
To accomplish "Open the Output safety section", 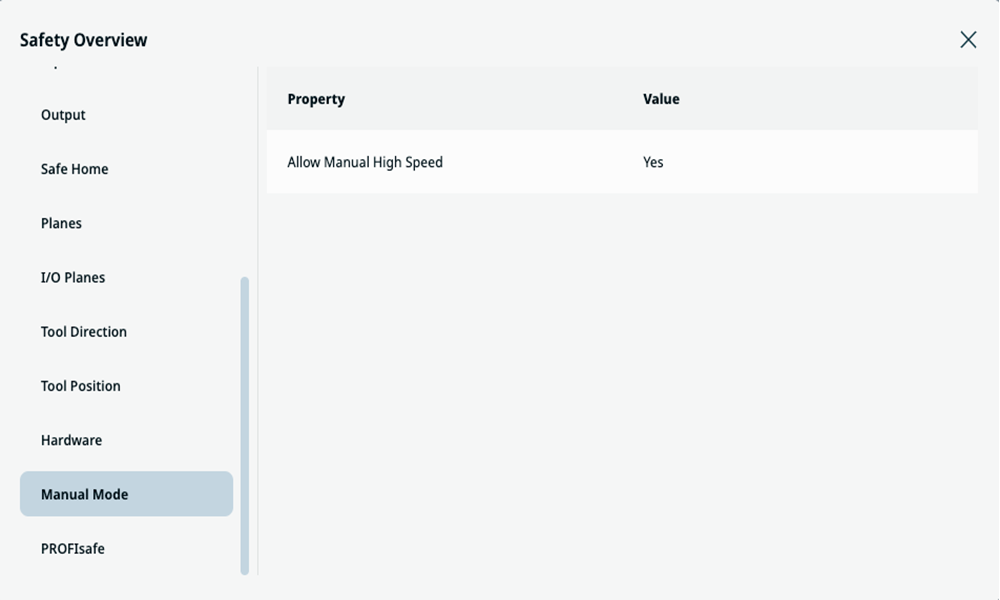I will (x=63, y=115).
